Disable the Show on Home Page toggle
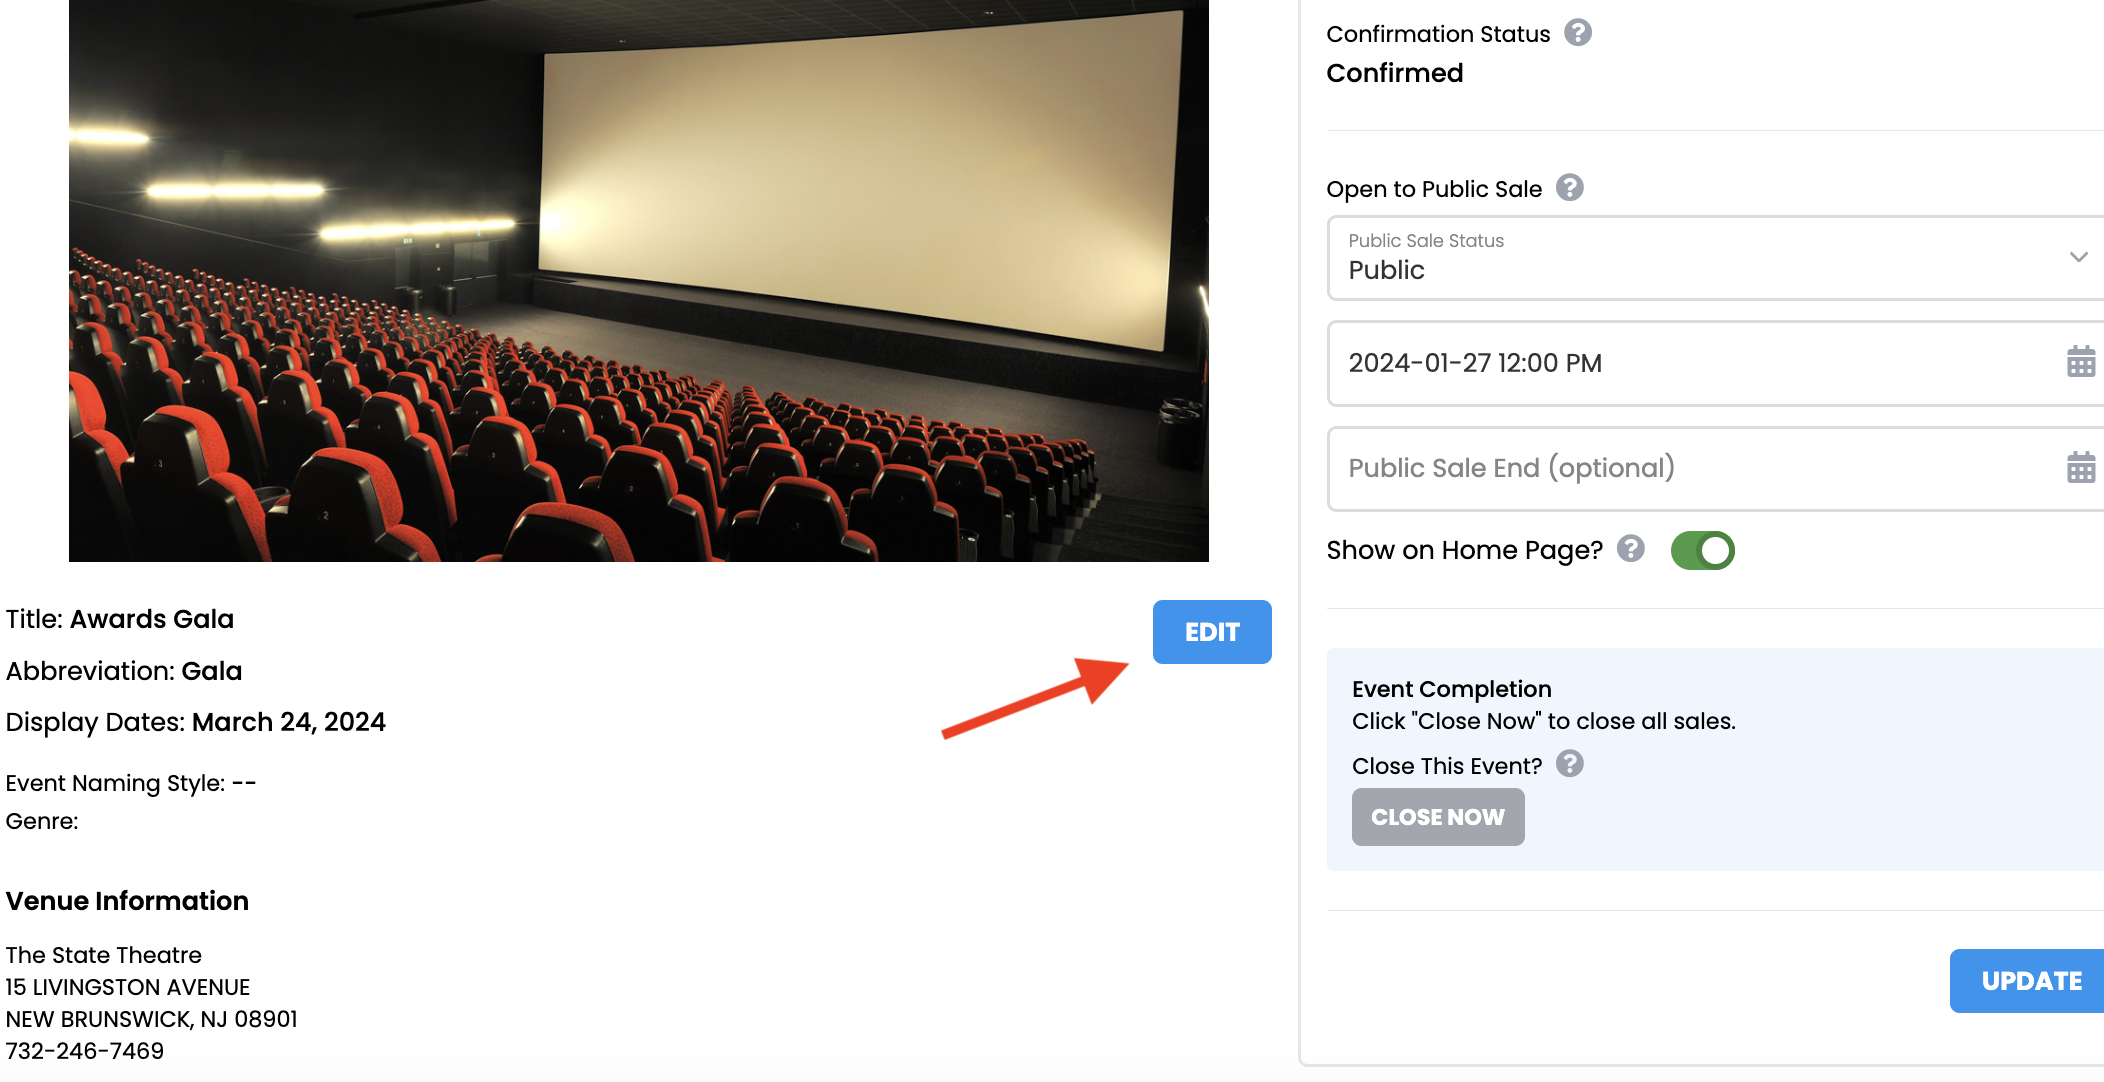The image size is (2104, 1082). [x=1702, y=550]
